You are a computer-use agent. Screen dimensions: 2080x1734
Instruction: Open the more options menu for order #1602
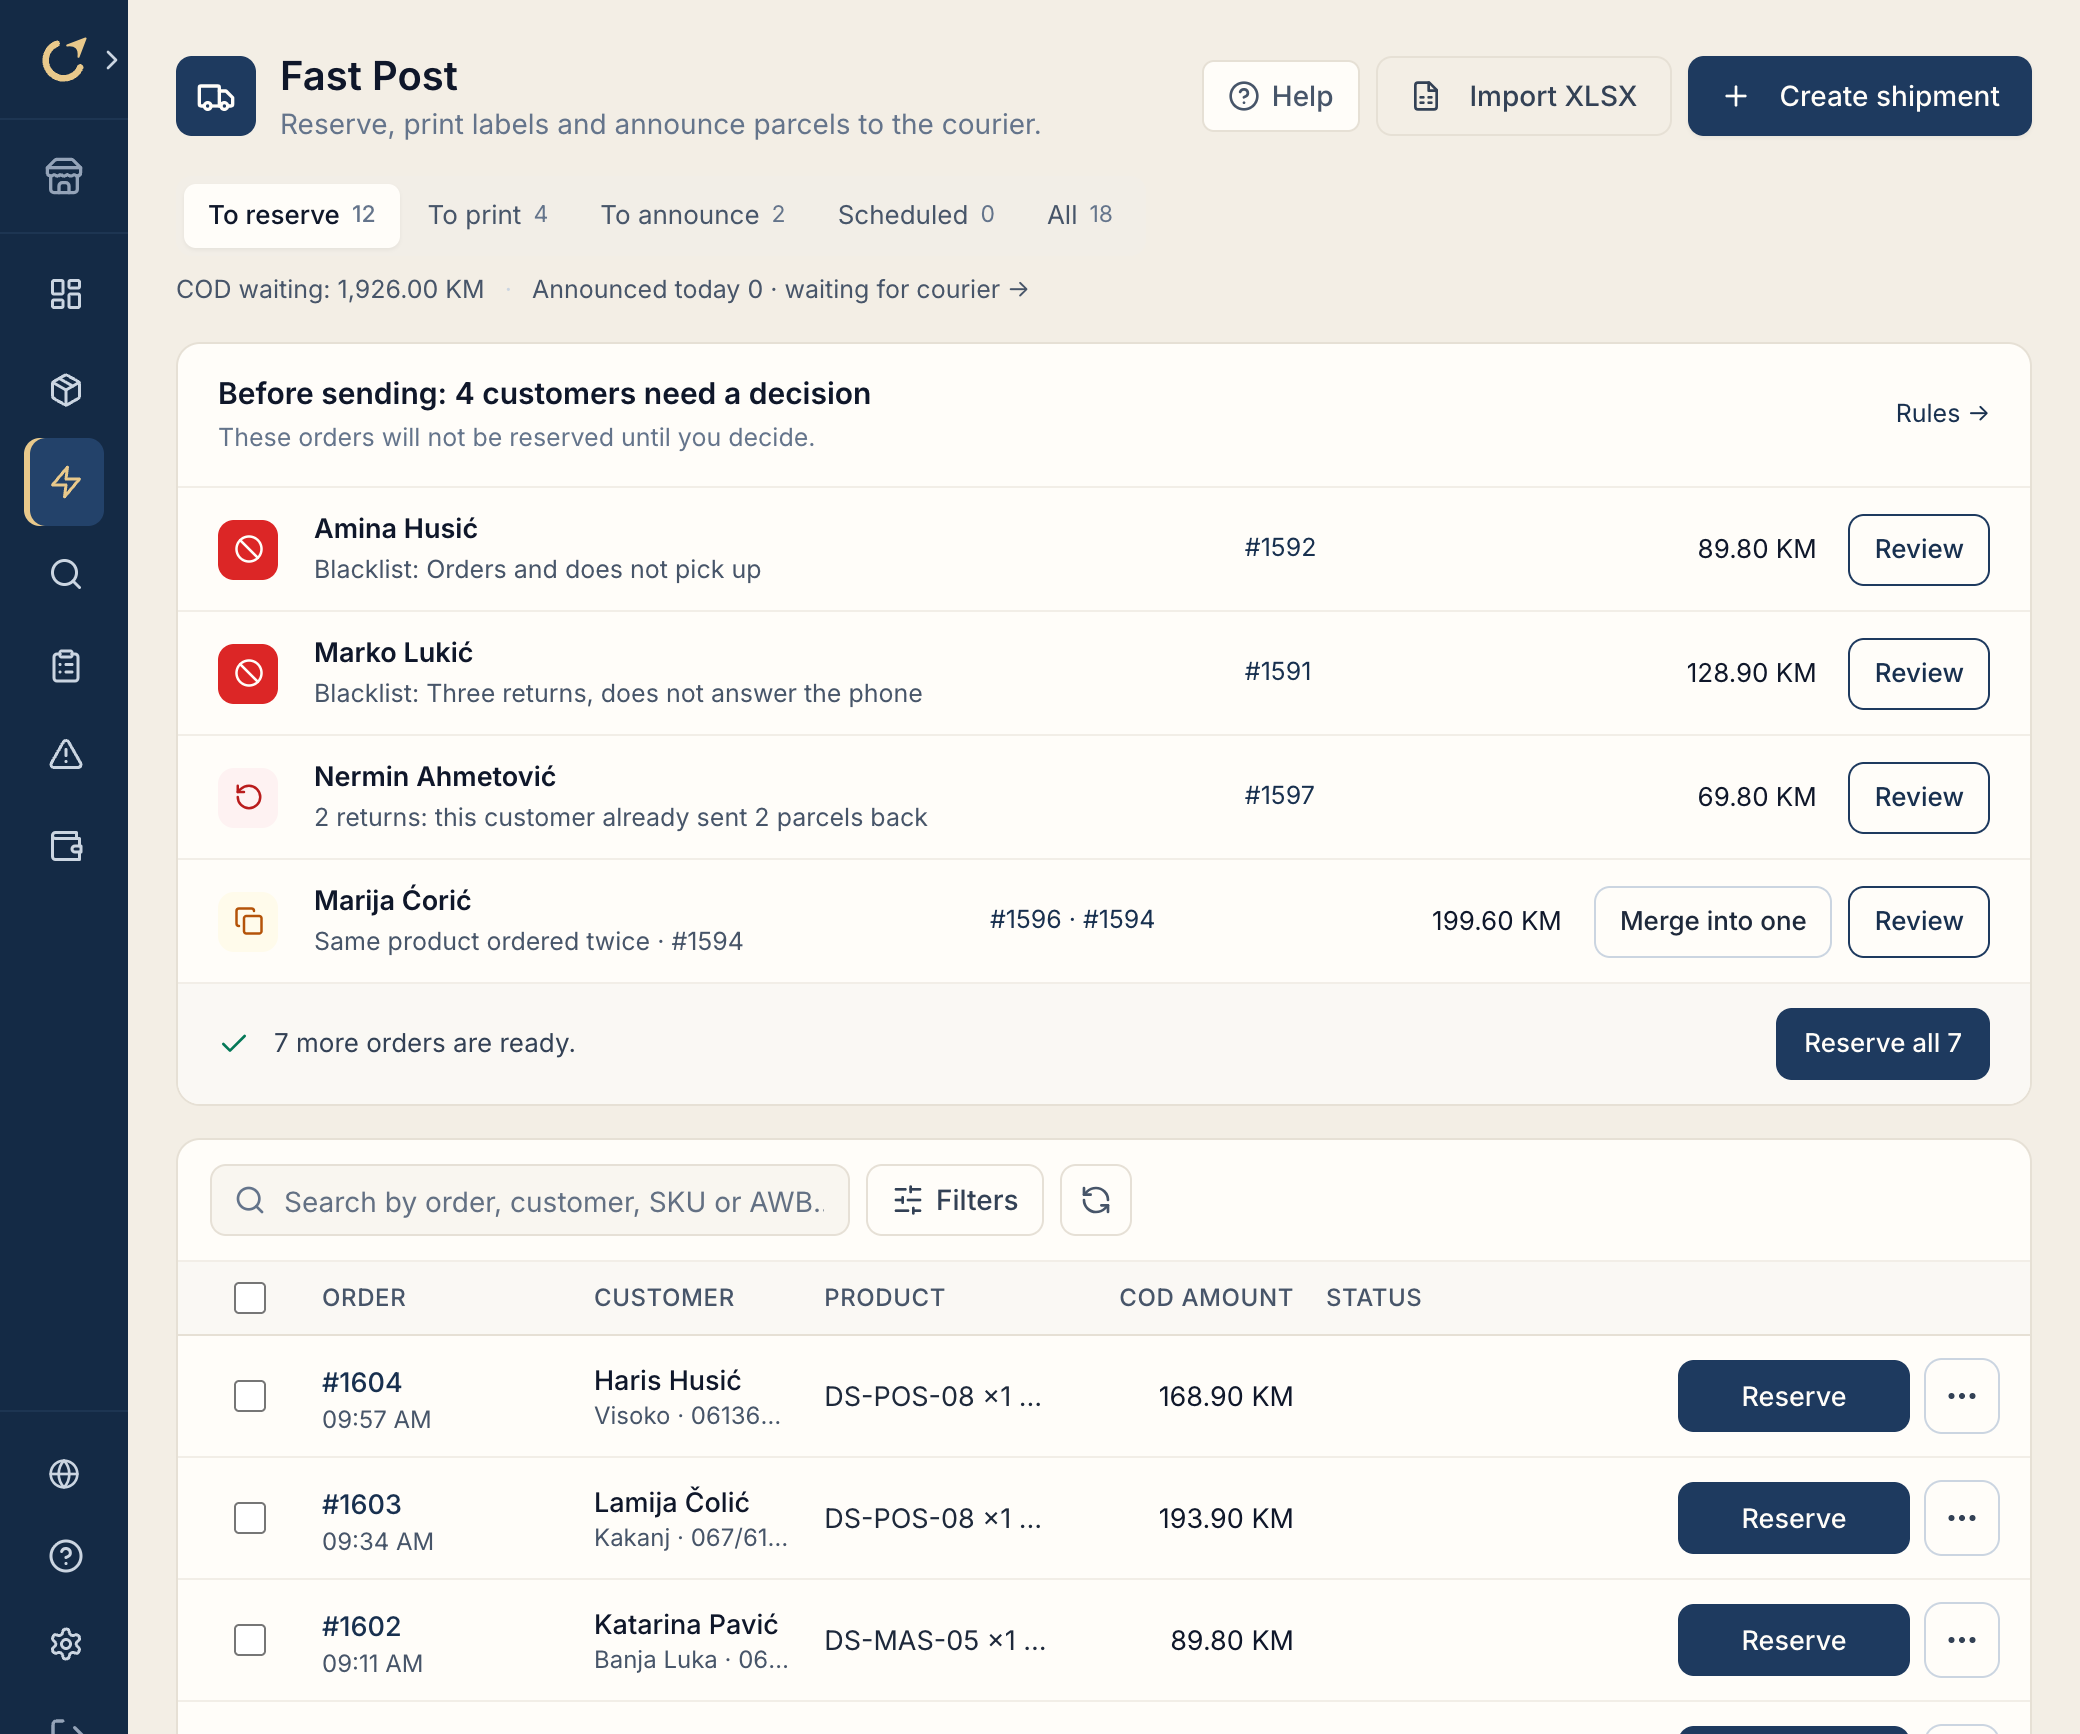click(x=1962, y=1640)
